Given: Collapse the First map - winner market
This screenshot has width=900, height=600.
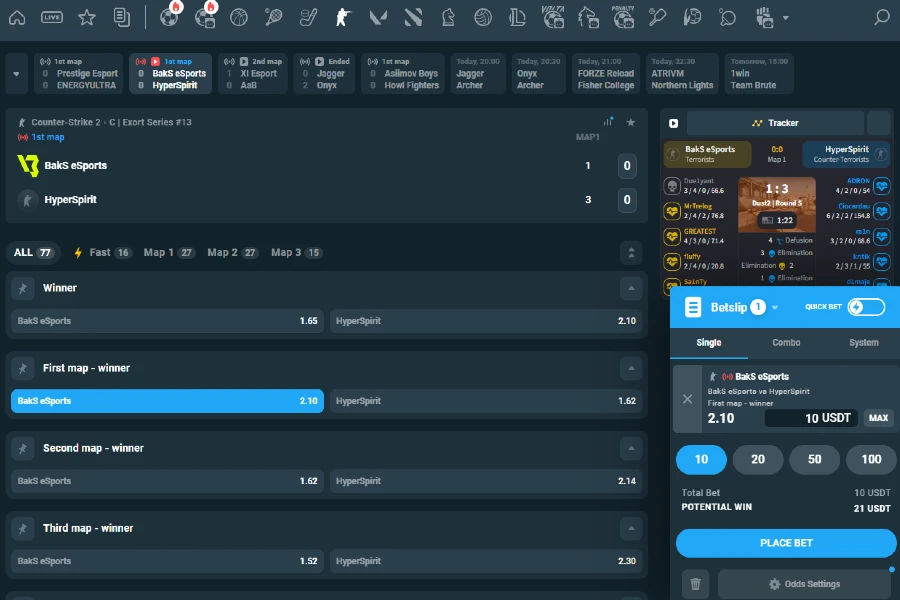Looking at the screenshot, I should point(631,368).
